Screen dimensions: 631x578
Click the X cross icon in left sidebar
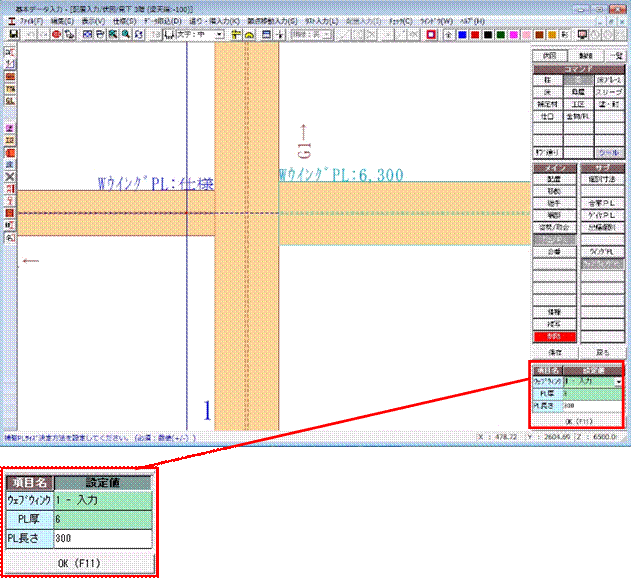coord(10,177)
